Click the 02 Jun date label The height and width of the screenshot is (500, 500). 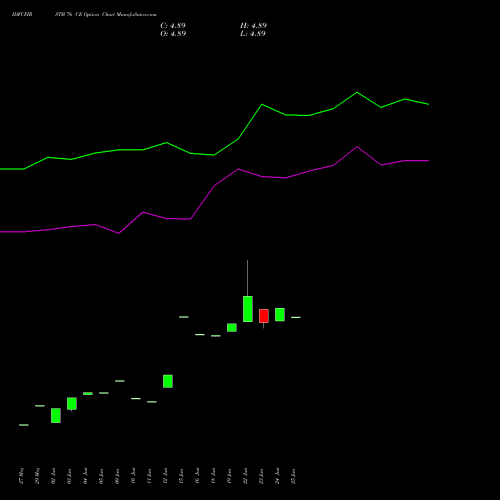[53, 476]
